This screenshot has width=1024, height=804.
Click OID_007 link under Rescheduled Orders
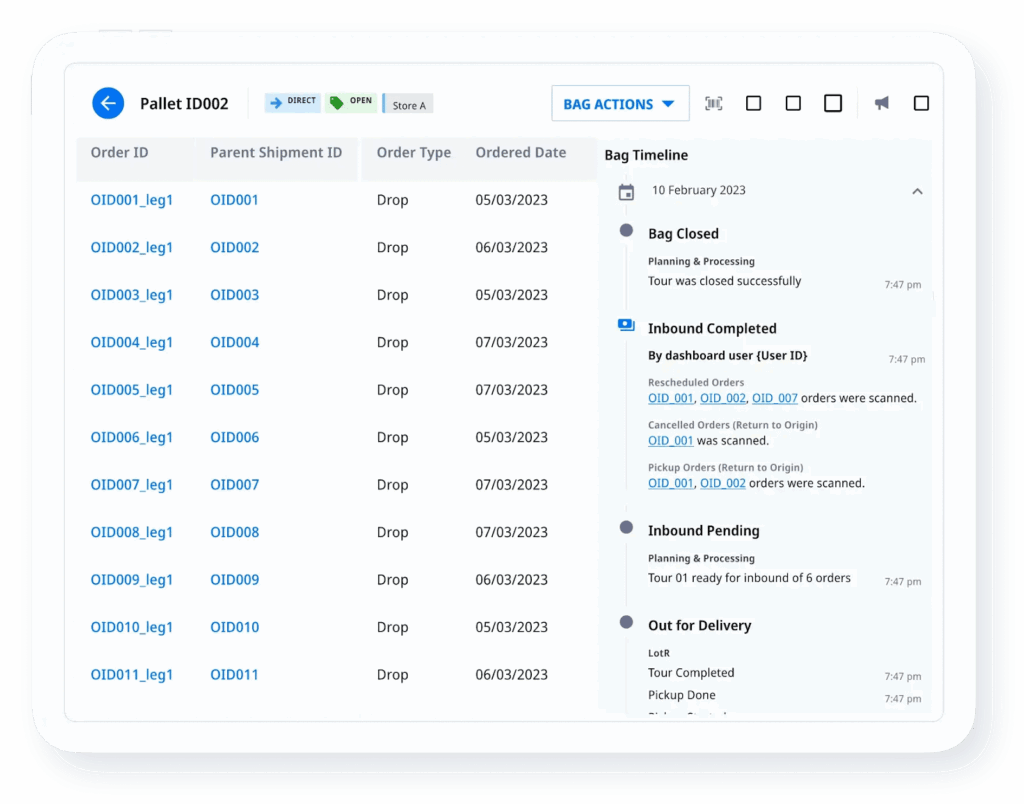pyautogui.click(x=774, y=398)
